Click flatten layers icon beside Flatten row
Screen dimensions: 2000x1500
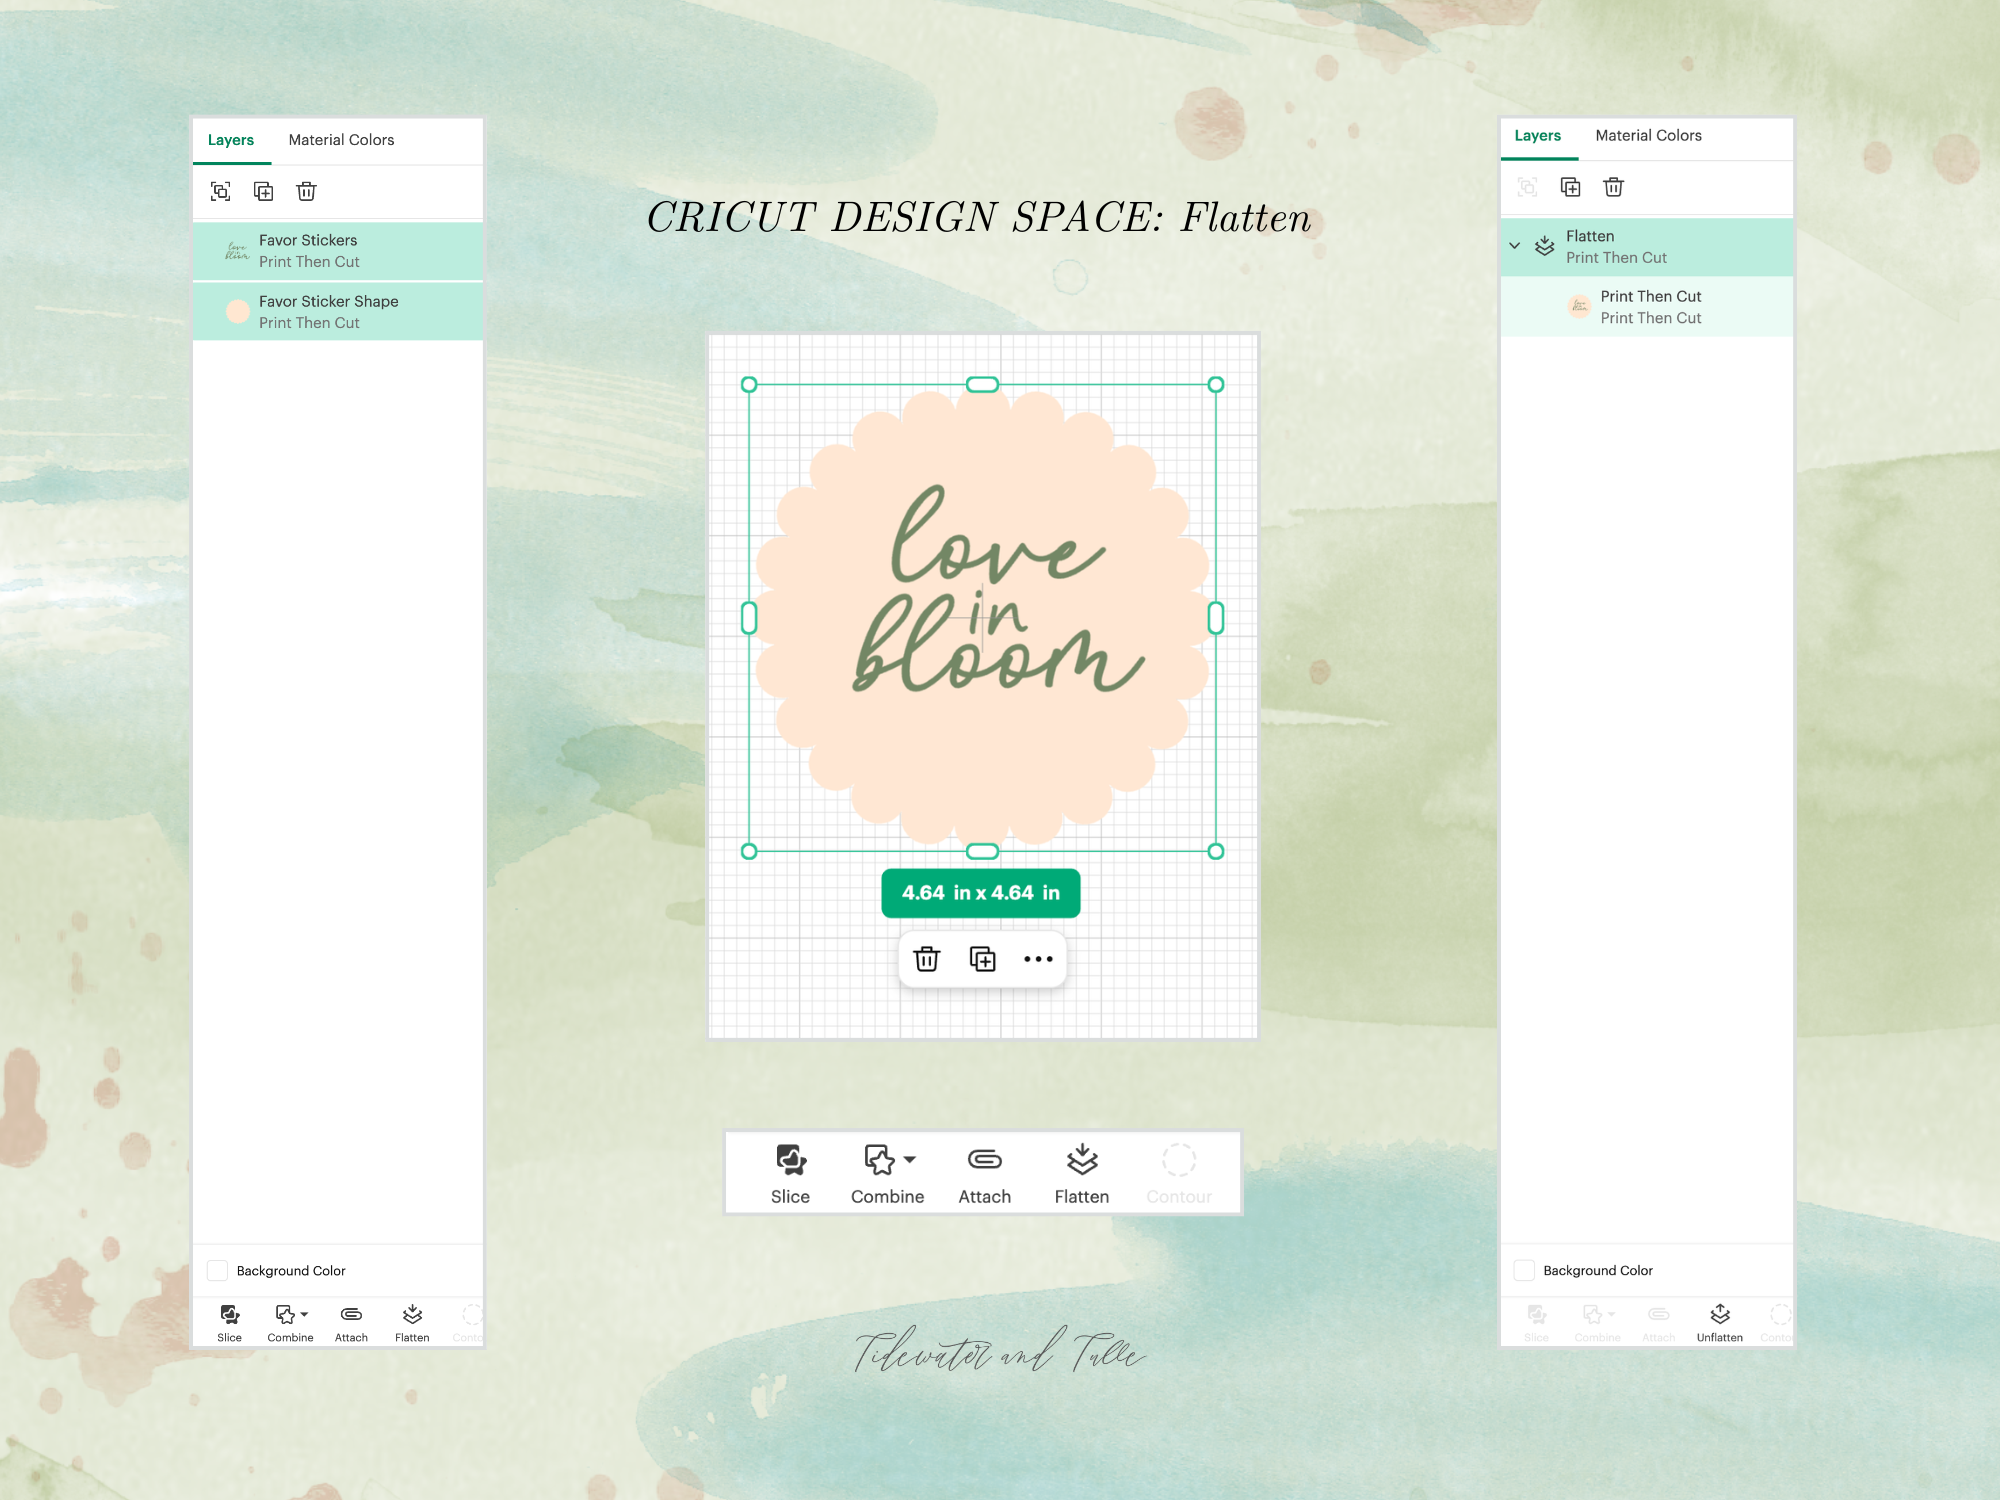tap(1545, 246)
